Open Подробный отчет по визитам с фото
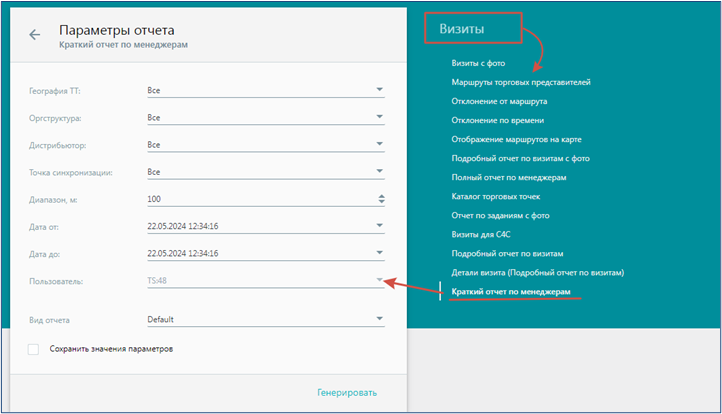 [x=520, y=158]
